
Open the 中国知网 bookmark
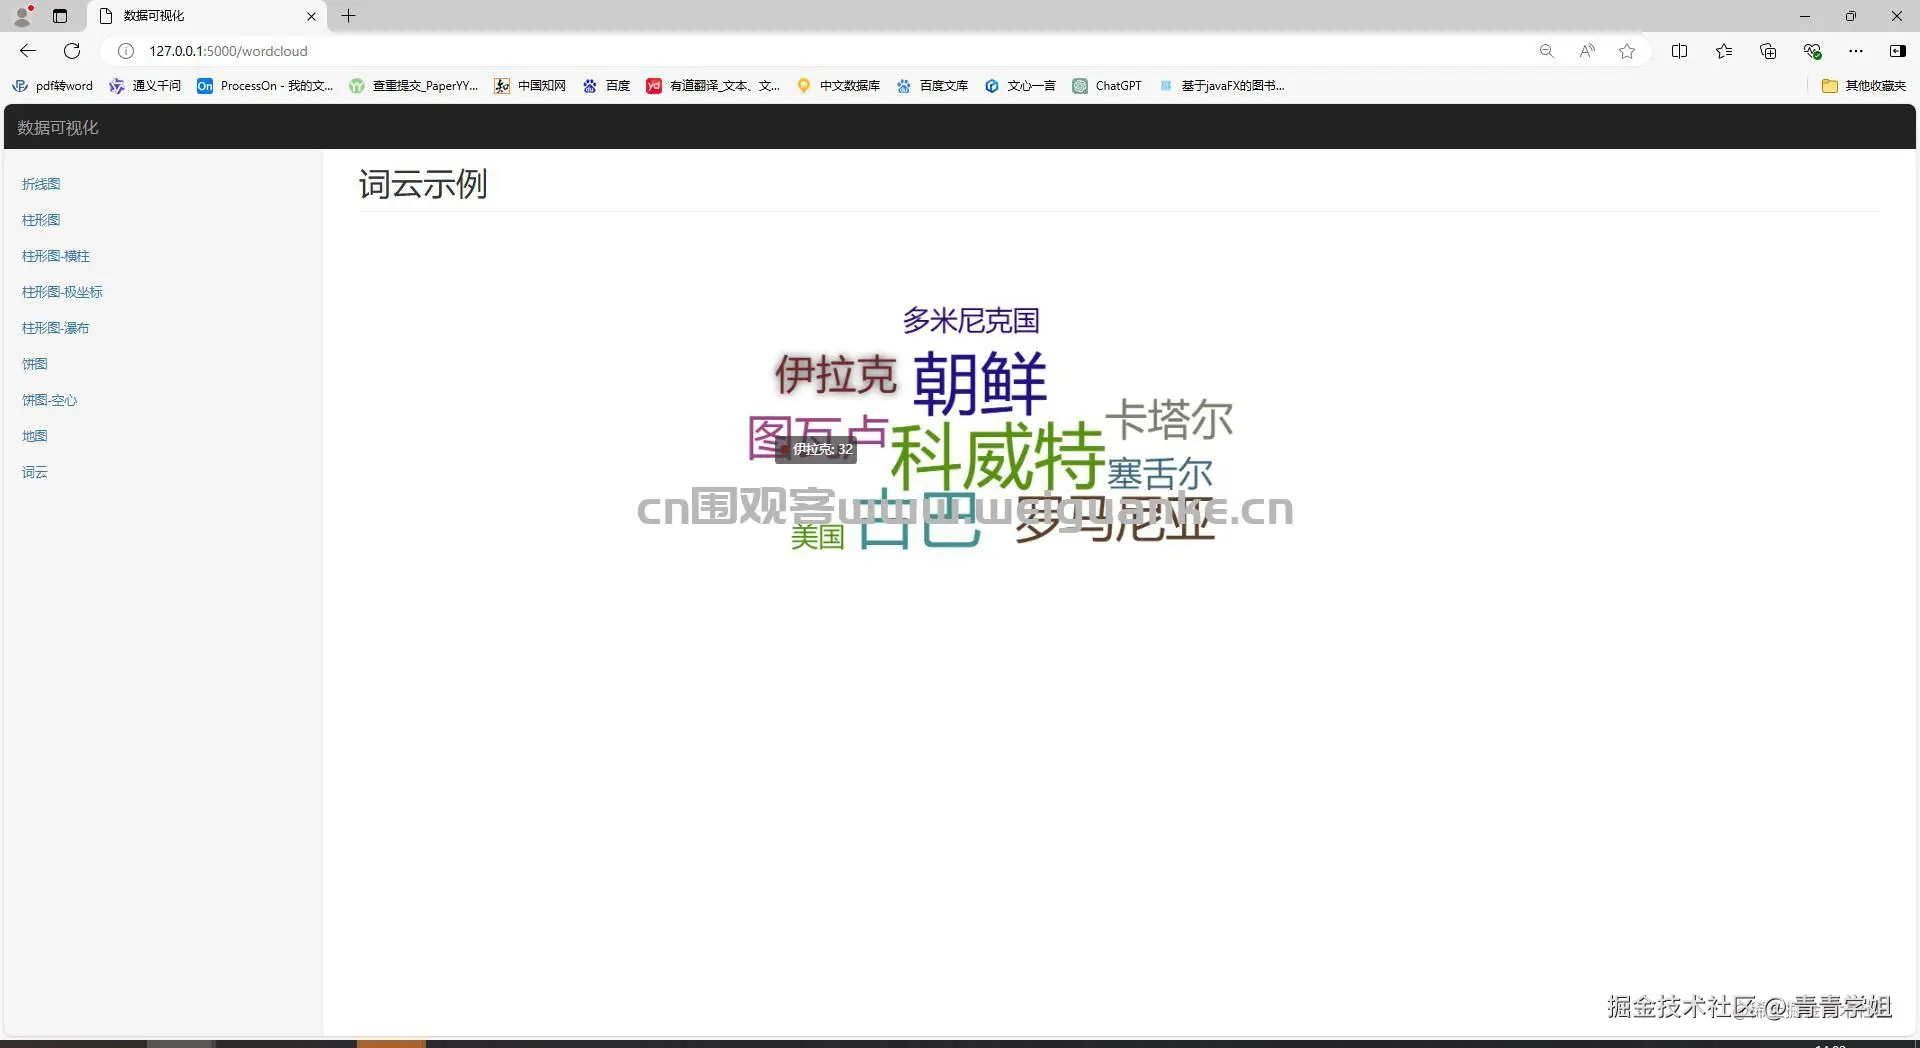530,86
